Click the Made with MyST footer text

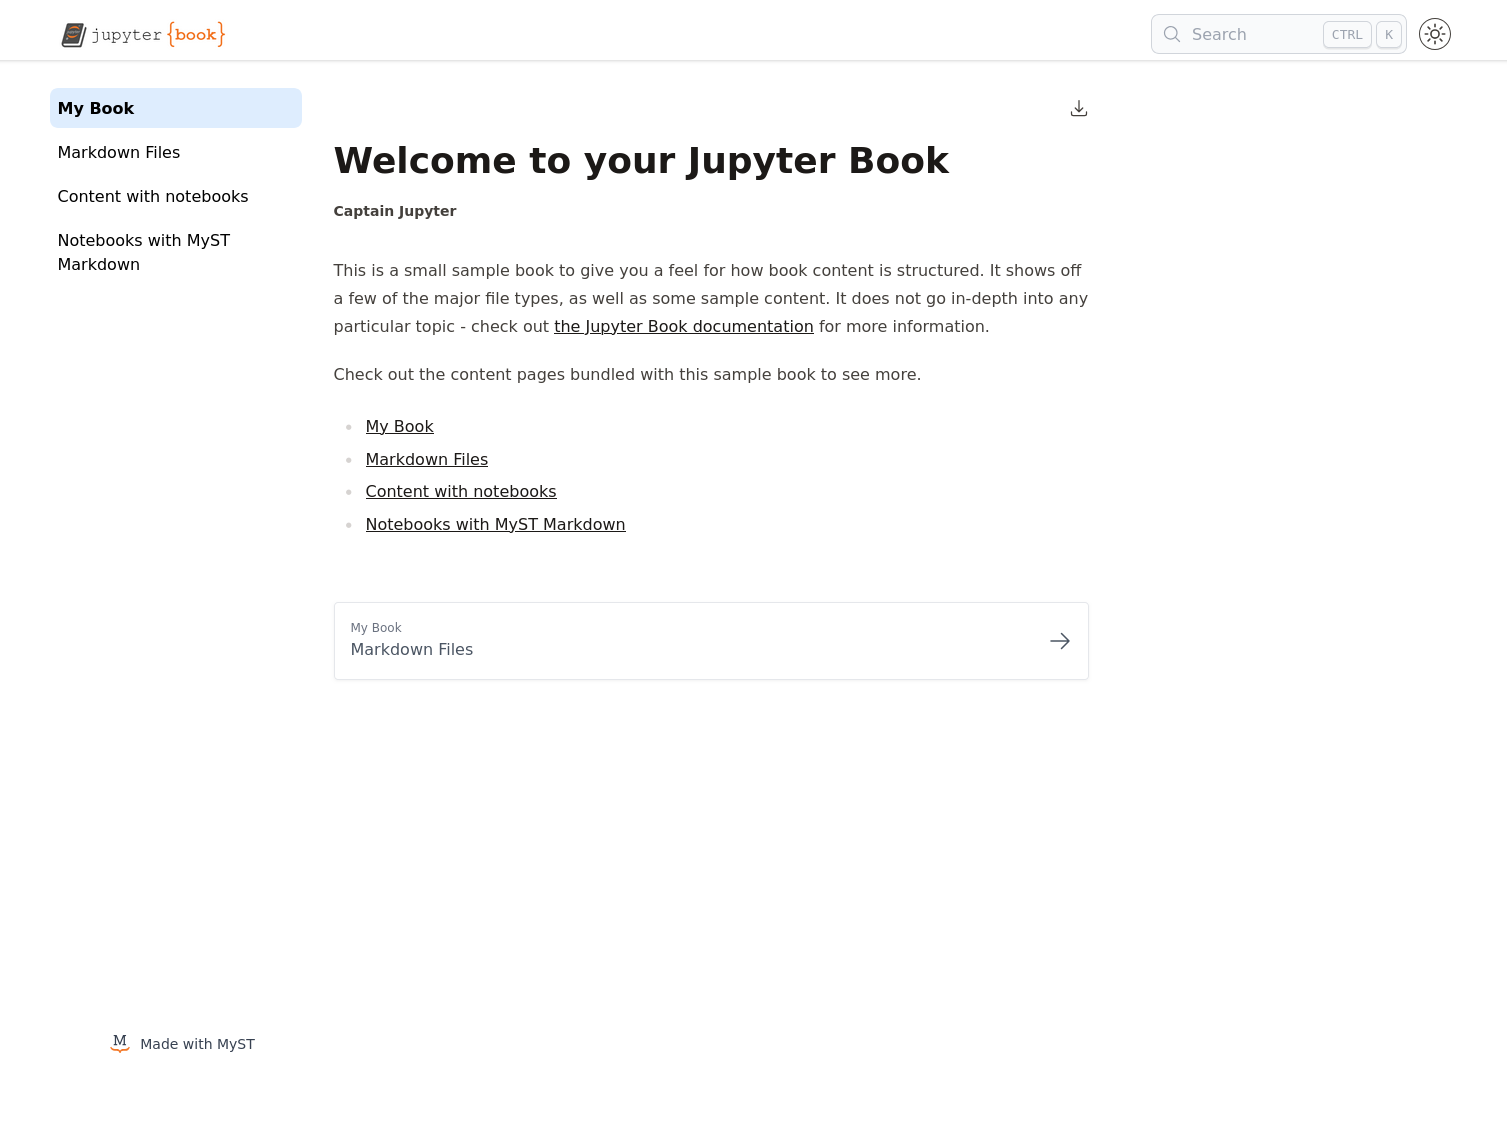coord(197,1044)
